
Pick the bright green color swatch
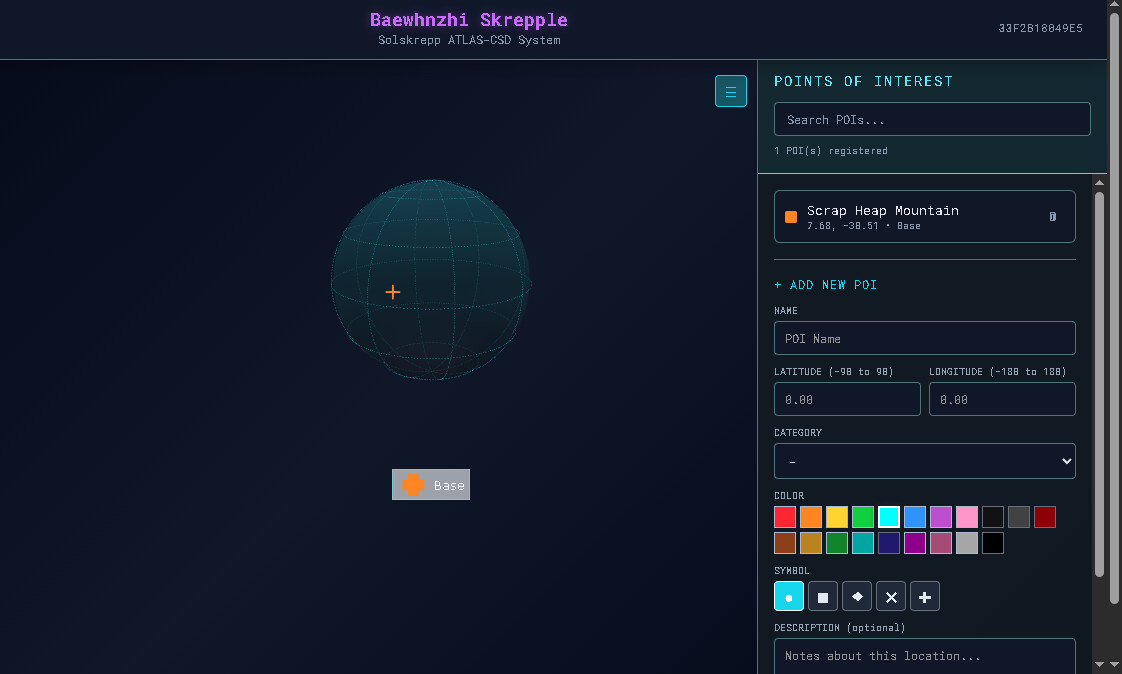click(863, 517)
